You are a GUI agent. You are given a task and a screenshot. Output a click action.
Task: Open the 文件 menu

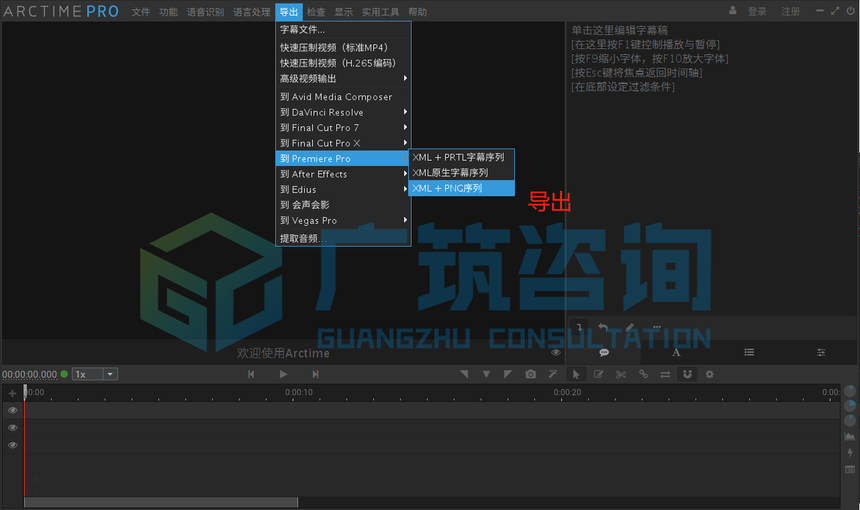tap(140, 12)
